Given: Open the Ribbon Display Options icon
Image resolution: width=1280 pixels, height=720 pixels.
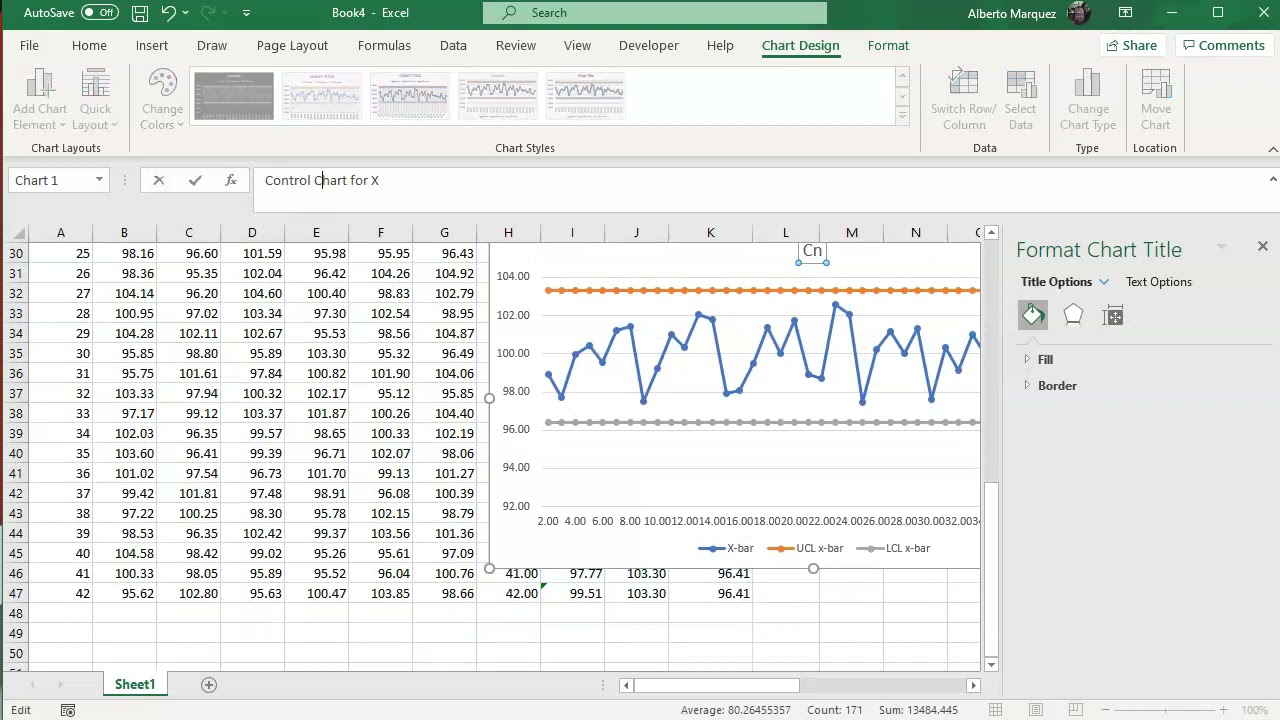Looking at the screenshot, I should (1126, 13).
